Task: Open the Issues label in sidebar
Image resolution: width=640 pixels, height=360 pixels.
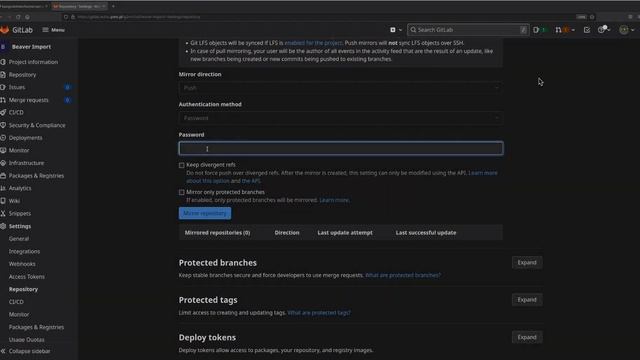Action: [17, 87]
